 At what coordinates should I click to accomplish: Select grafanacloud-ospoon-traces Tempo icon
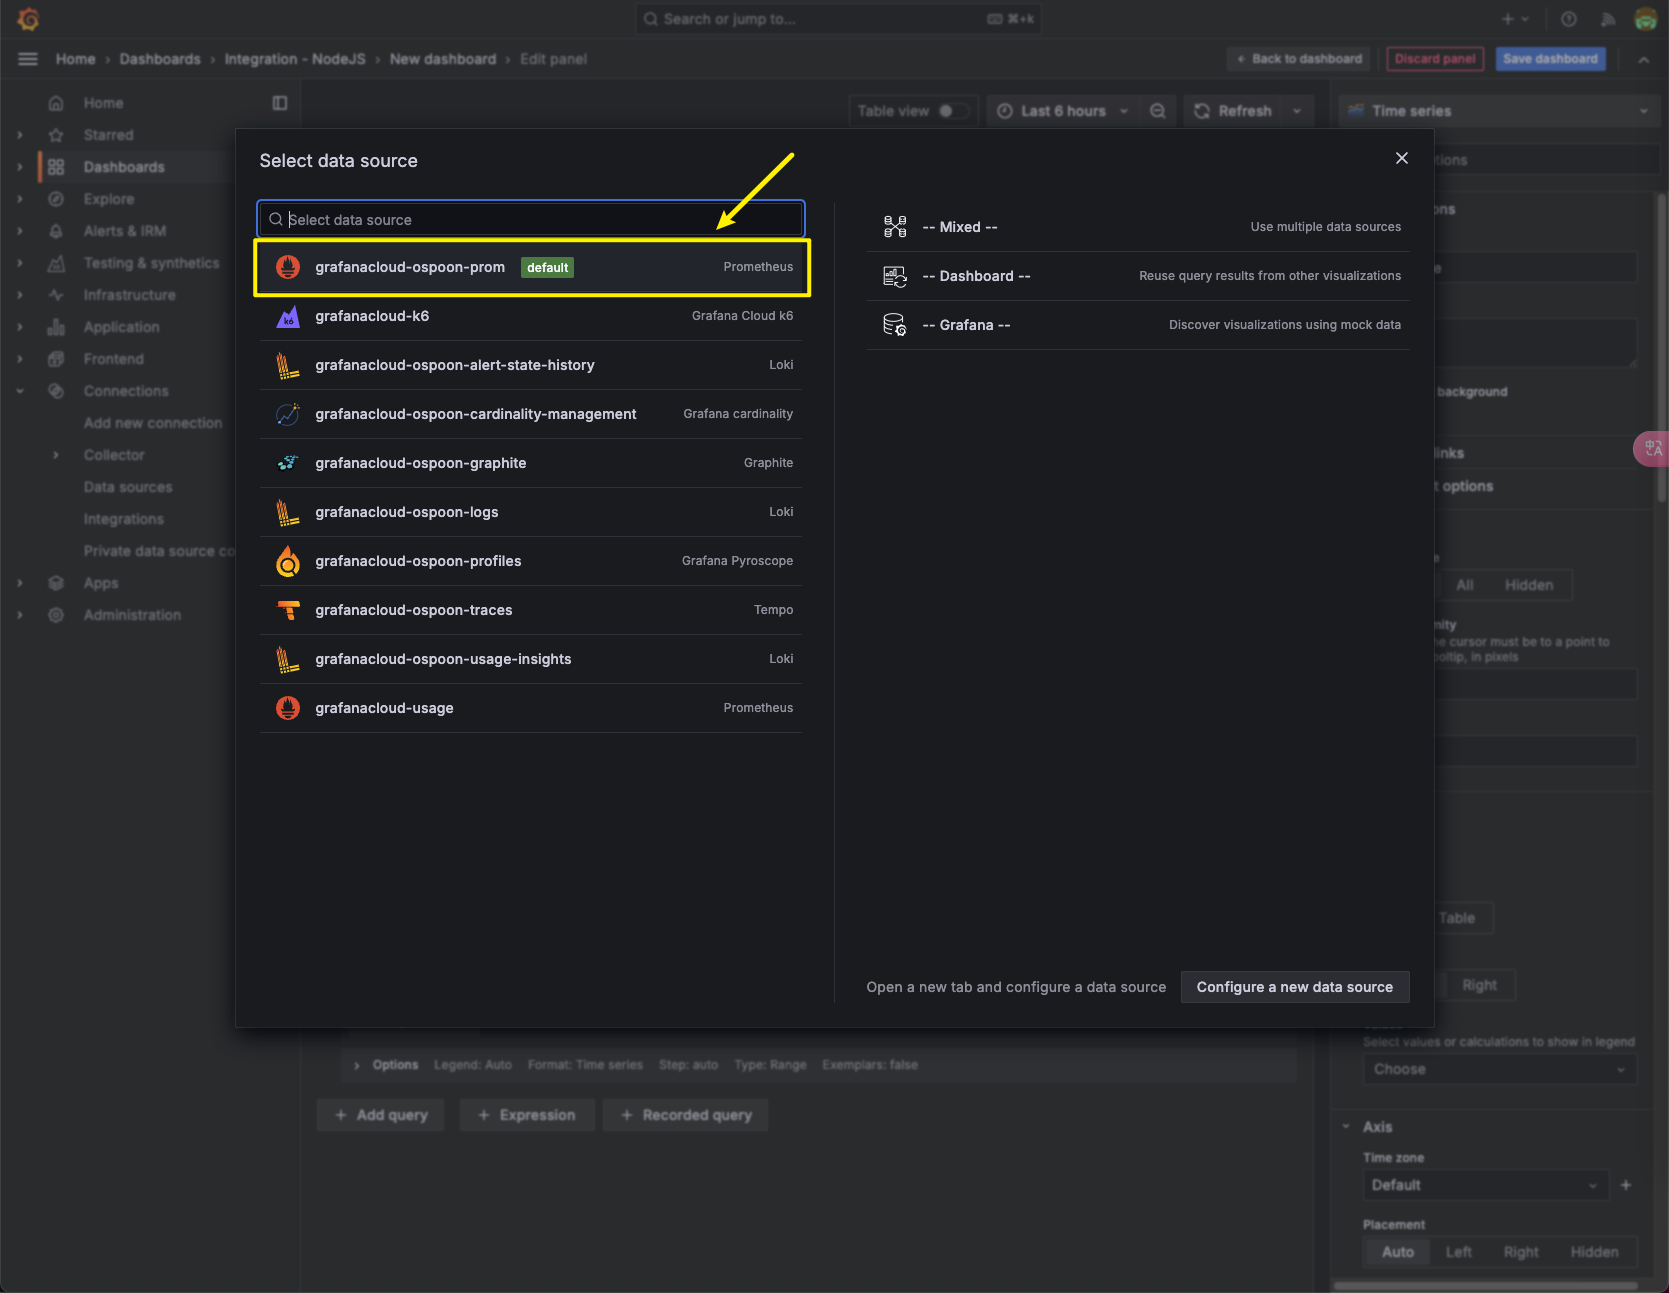click(x=288, y=610)
